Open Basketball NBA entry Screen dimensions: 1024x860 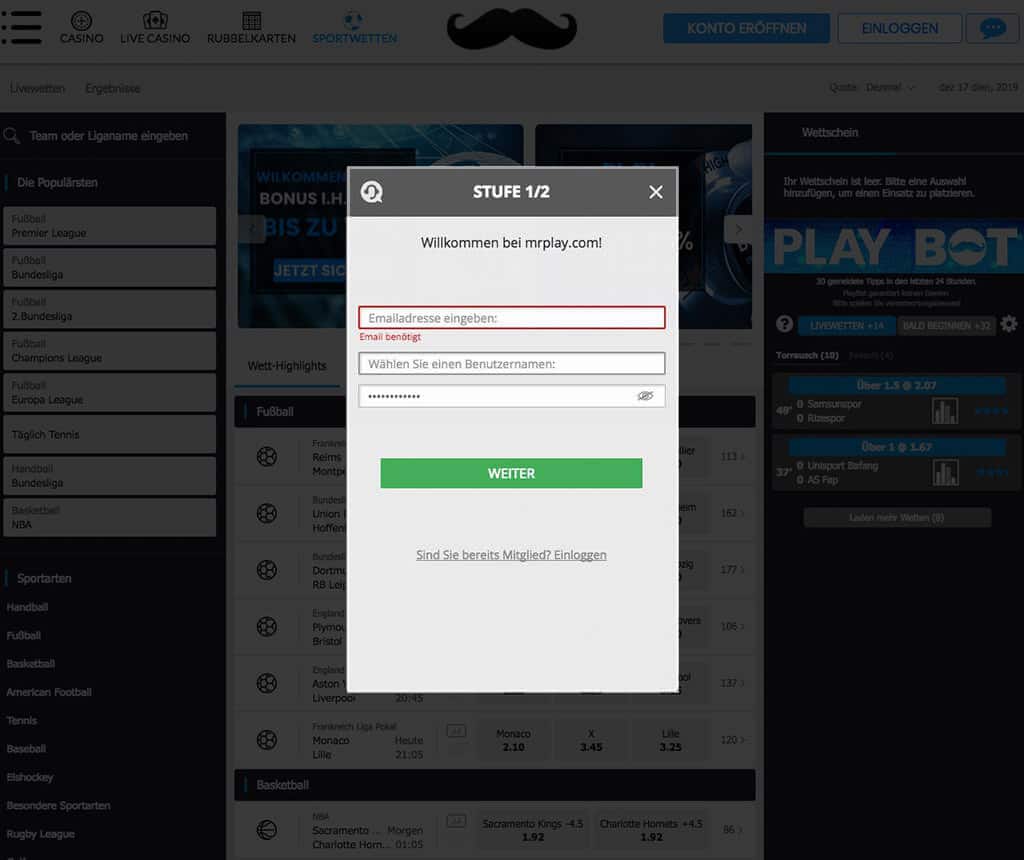[x=110, y=518]
